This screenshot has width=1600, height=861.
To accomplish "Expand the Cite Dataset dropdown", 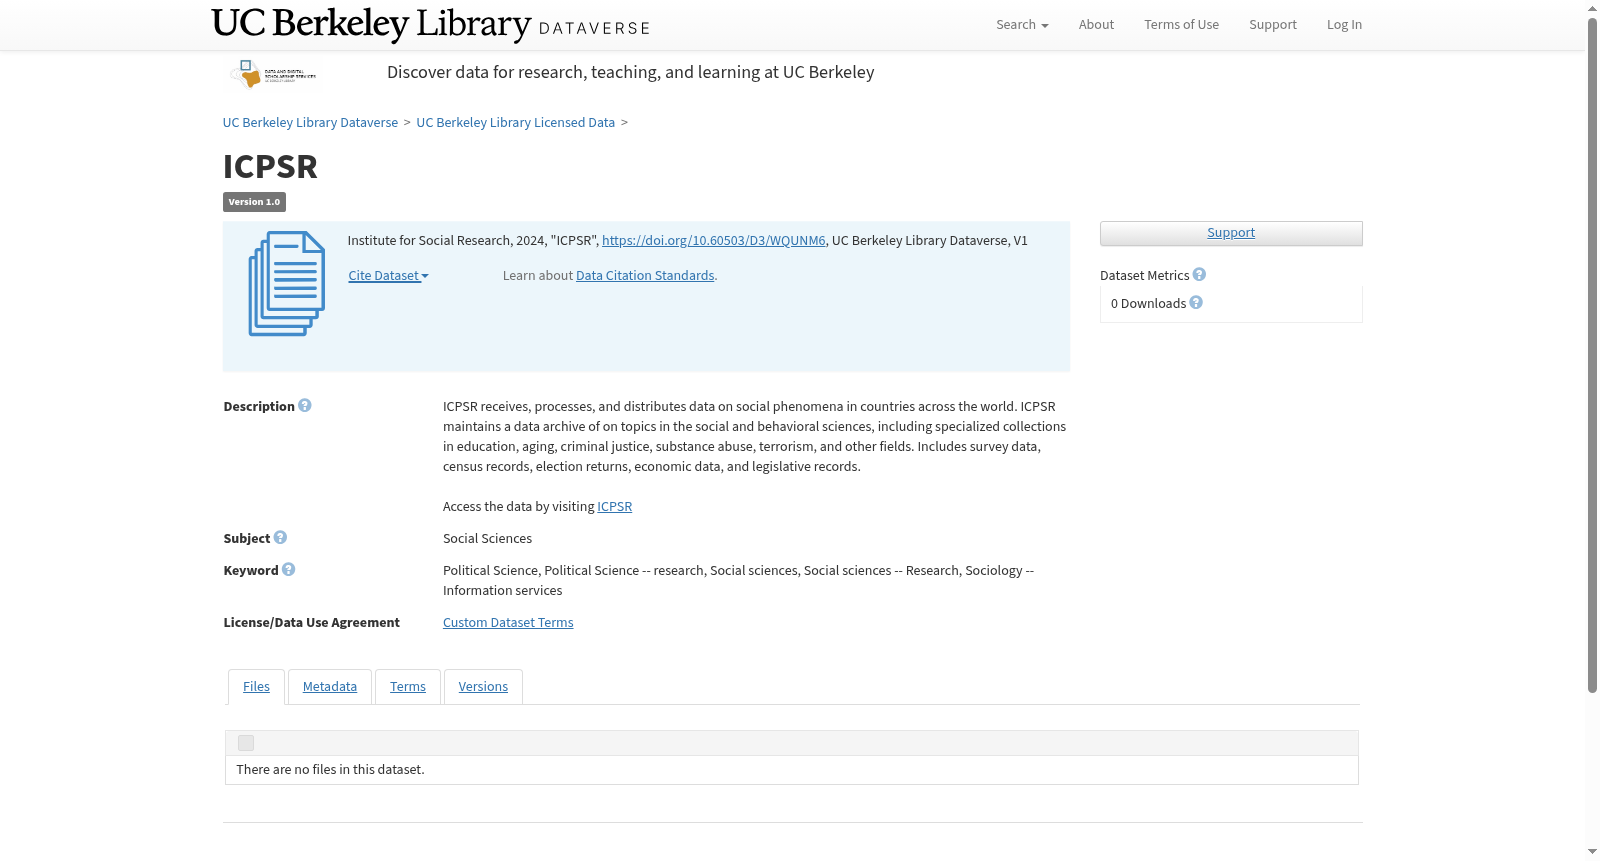I will tap(388, 276).
